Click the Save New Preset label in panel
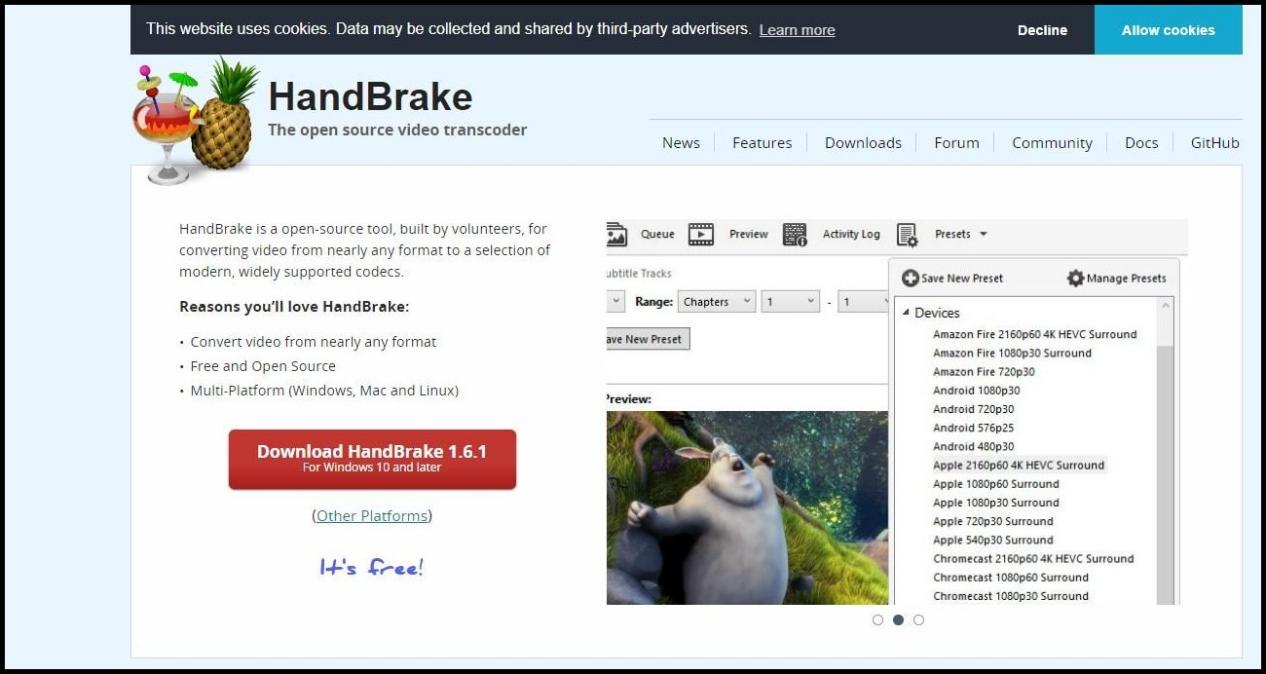This screenshot has height=674, width=1266. click(962, 278)
